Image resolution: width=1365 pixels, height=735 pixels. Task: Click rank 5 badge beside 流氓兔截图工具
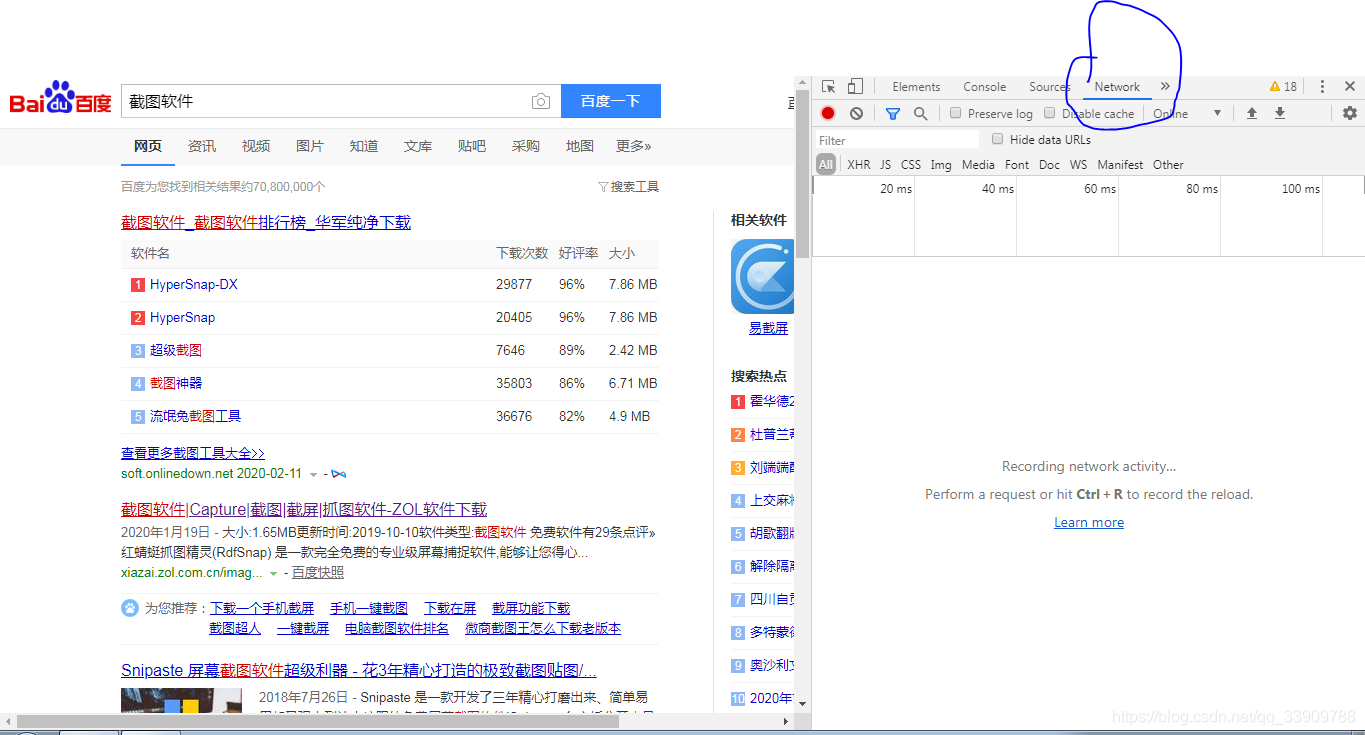[x=138, y=417]
